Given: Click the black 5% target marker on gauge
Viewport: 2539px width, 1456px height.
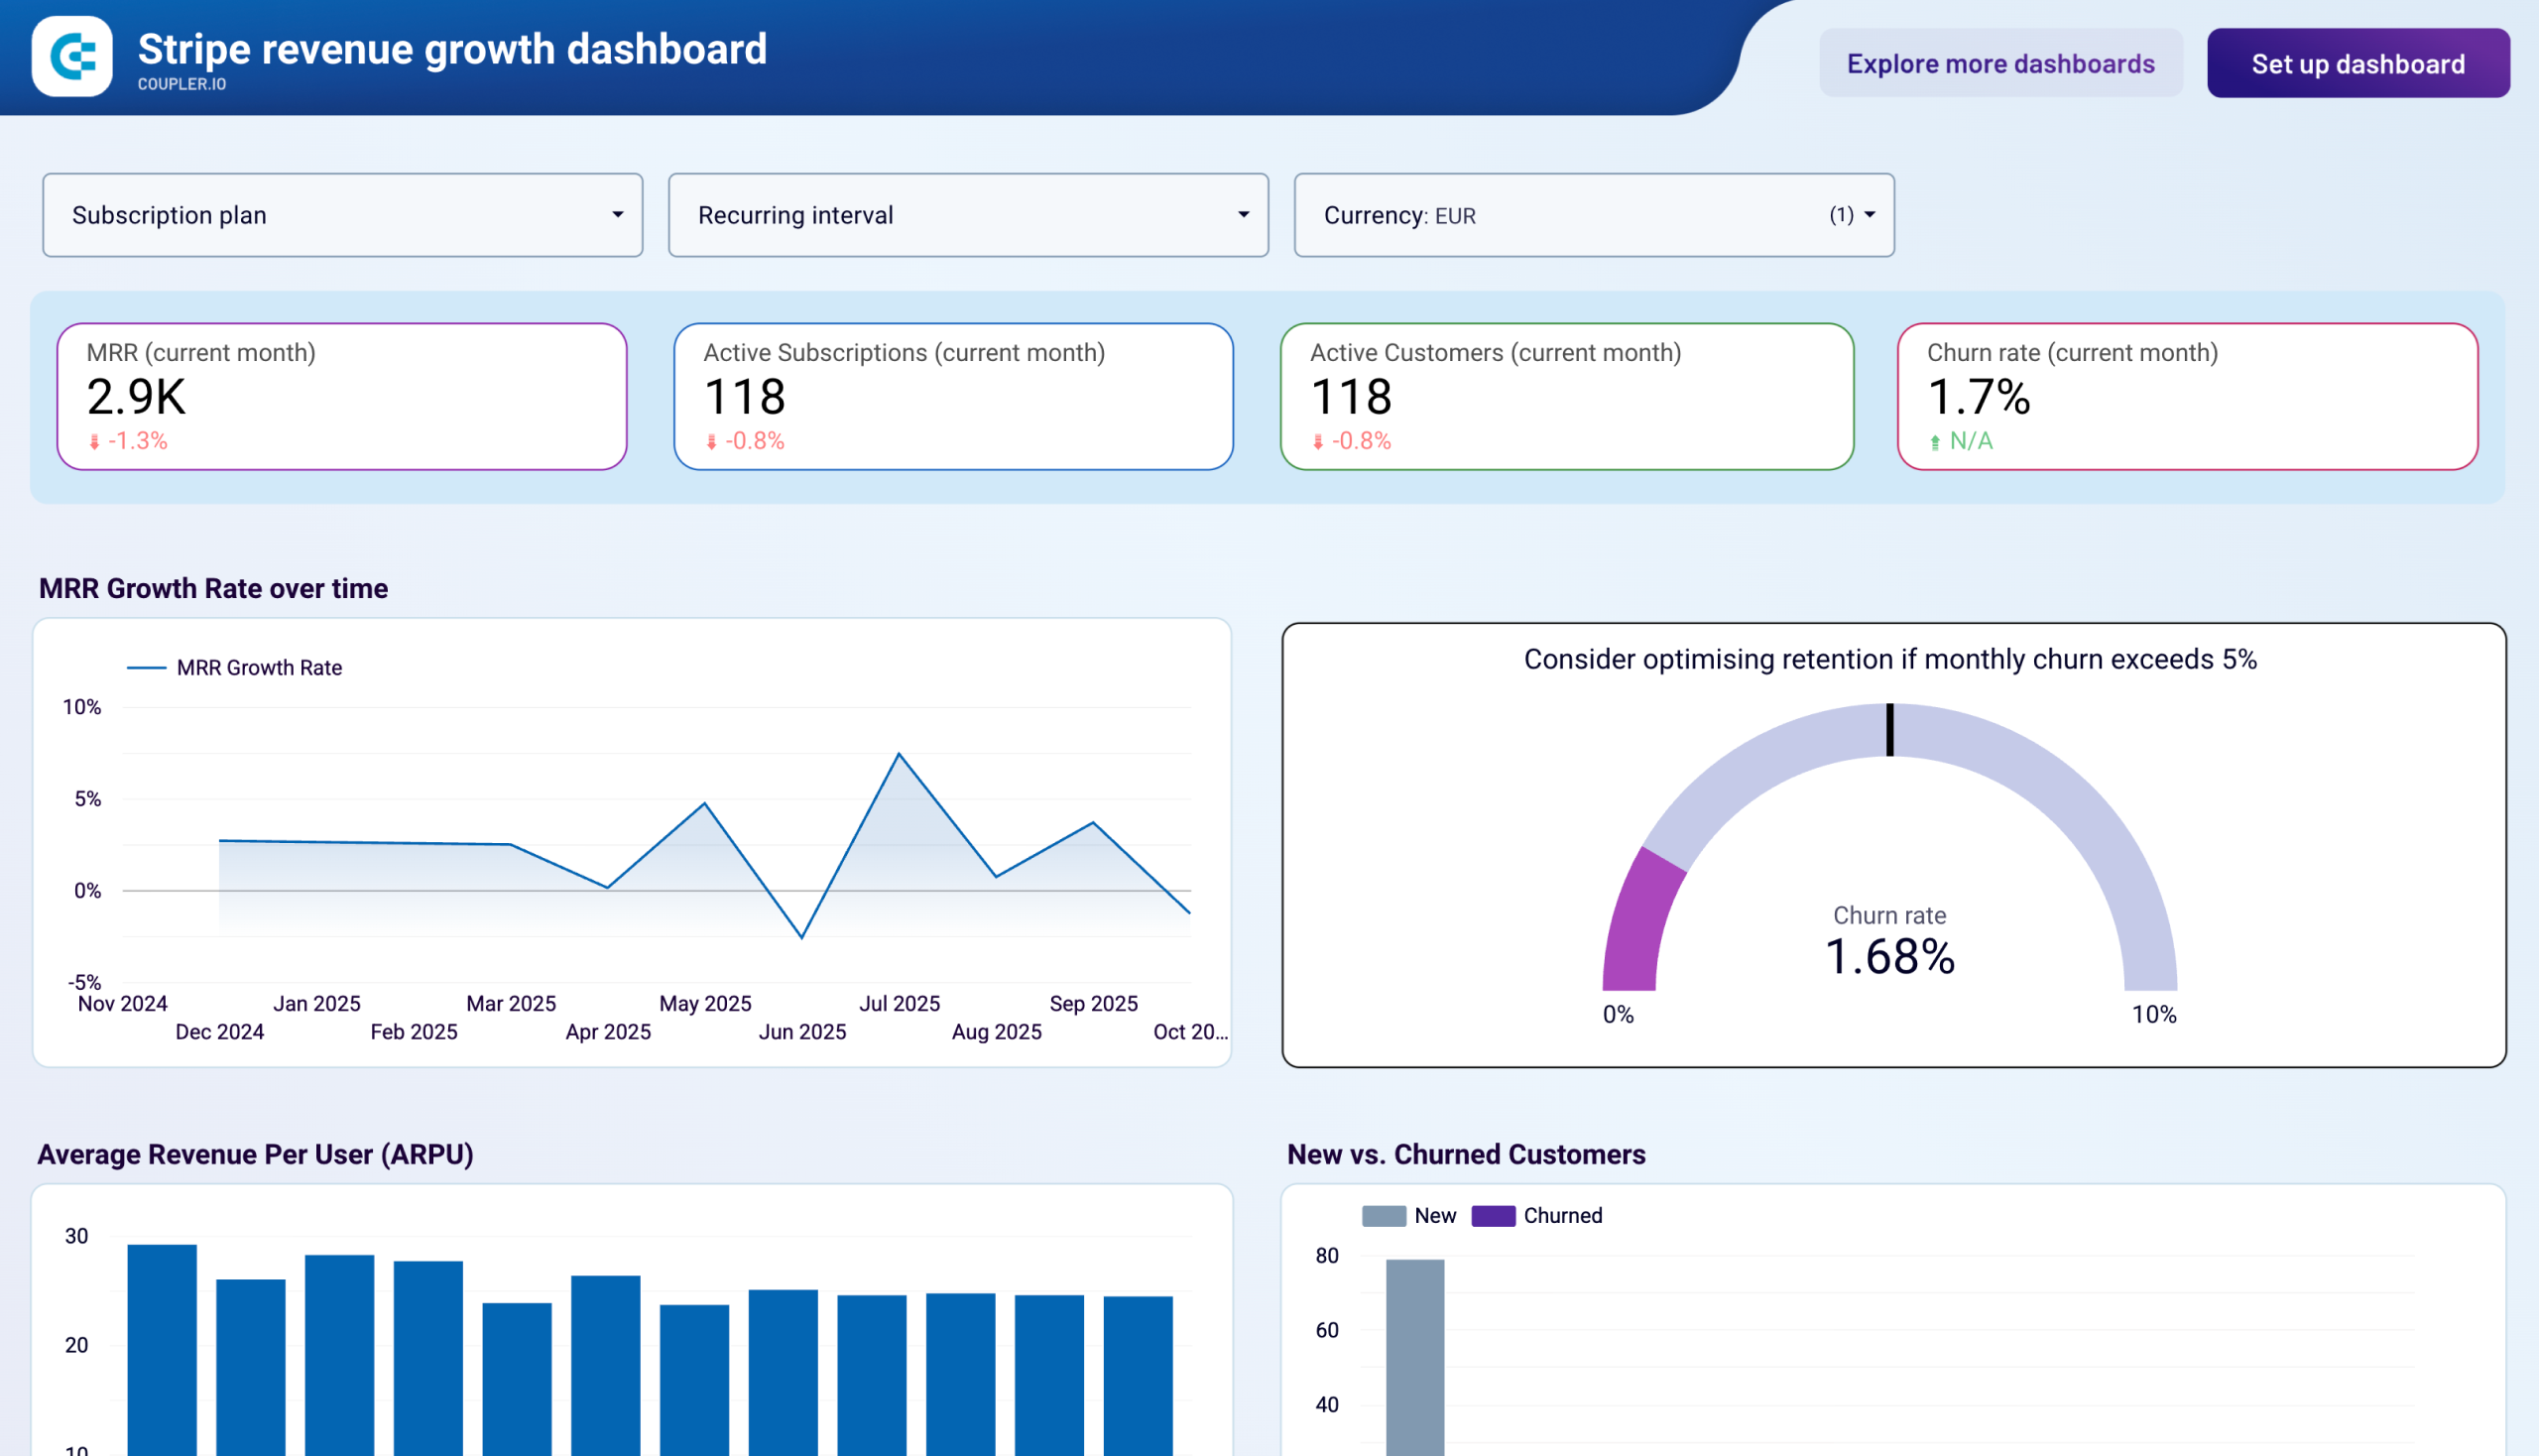Looking at the screenshot, I should (1889, 729).
